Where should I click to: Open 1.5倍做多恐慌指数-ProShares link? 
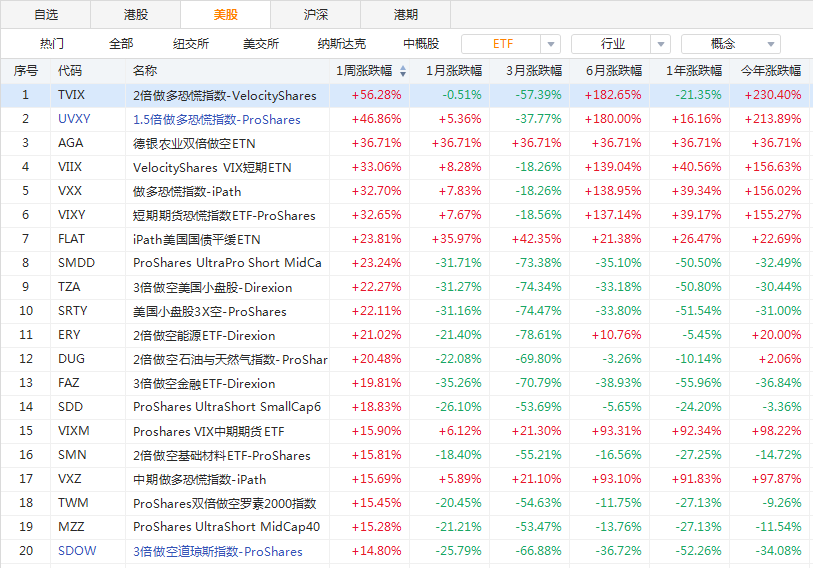(217, 120)
